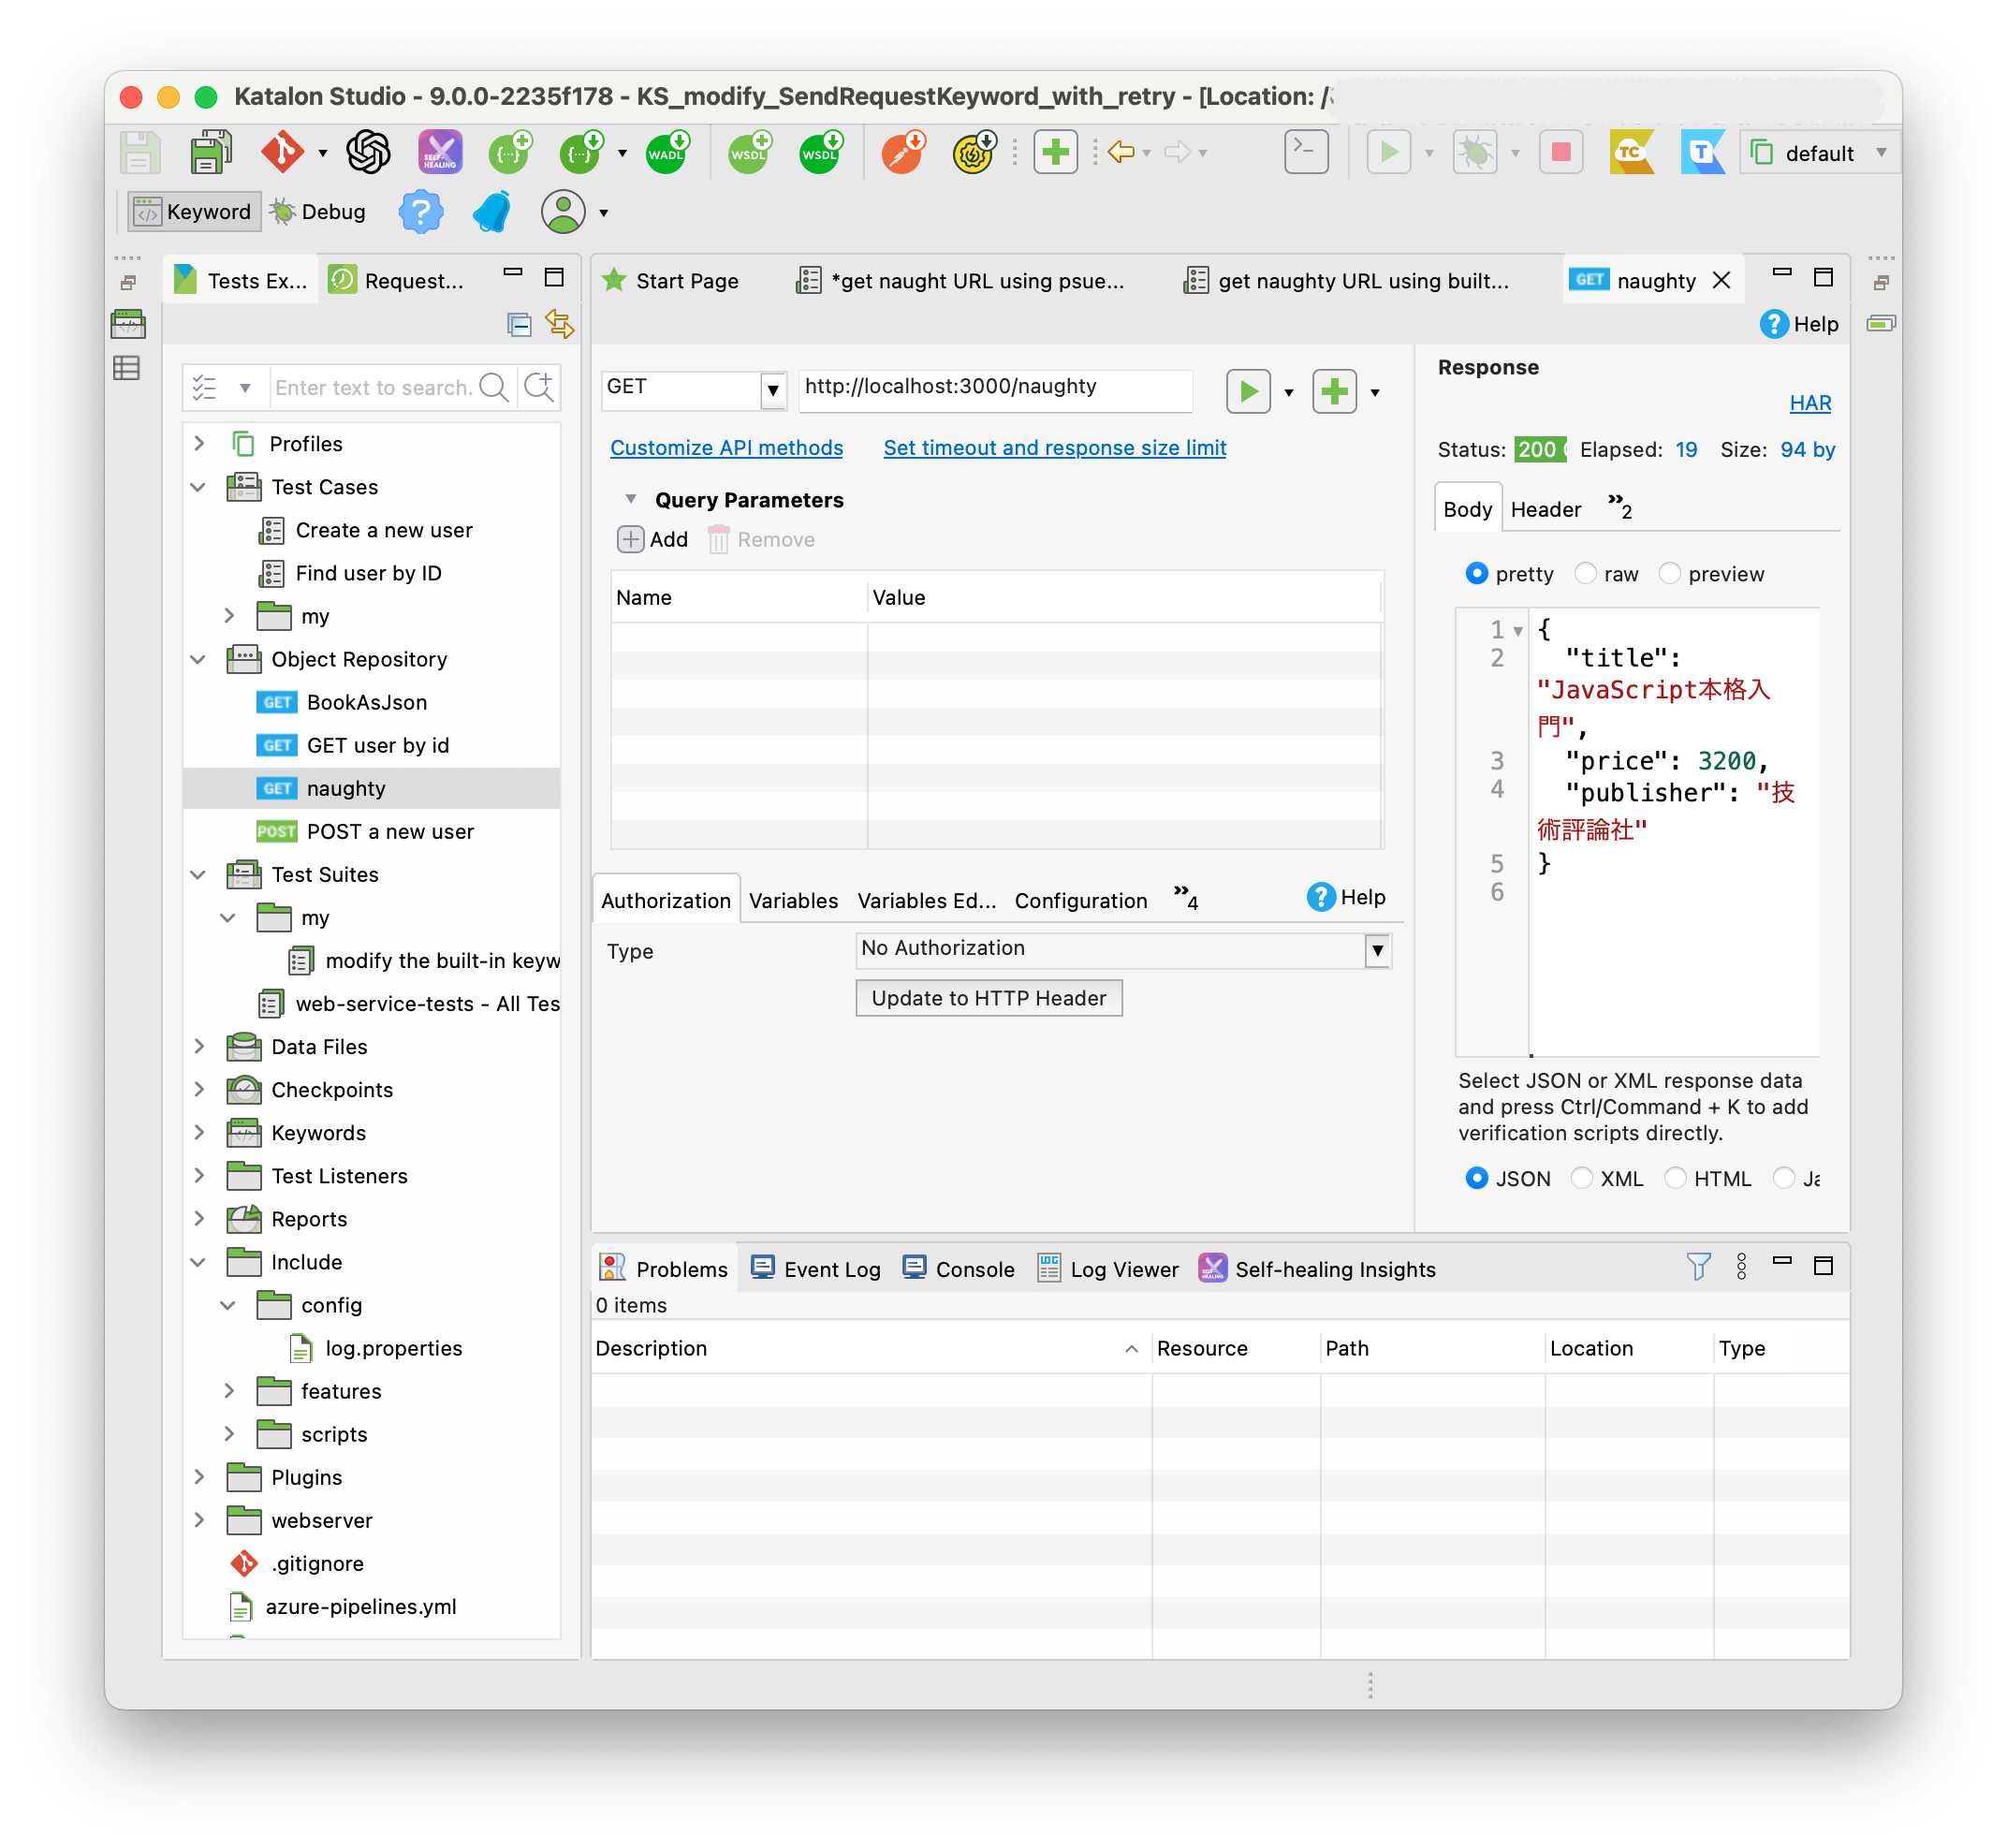The height and width of the screenshot is (1848, 2007).
Task: Click the Self-healing toolbar icon
Action: coord(440,152)
